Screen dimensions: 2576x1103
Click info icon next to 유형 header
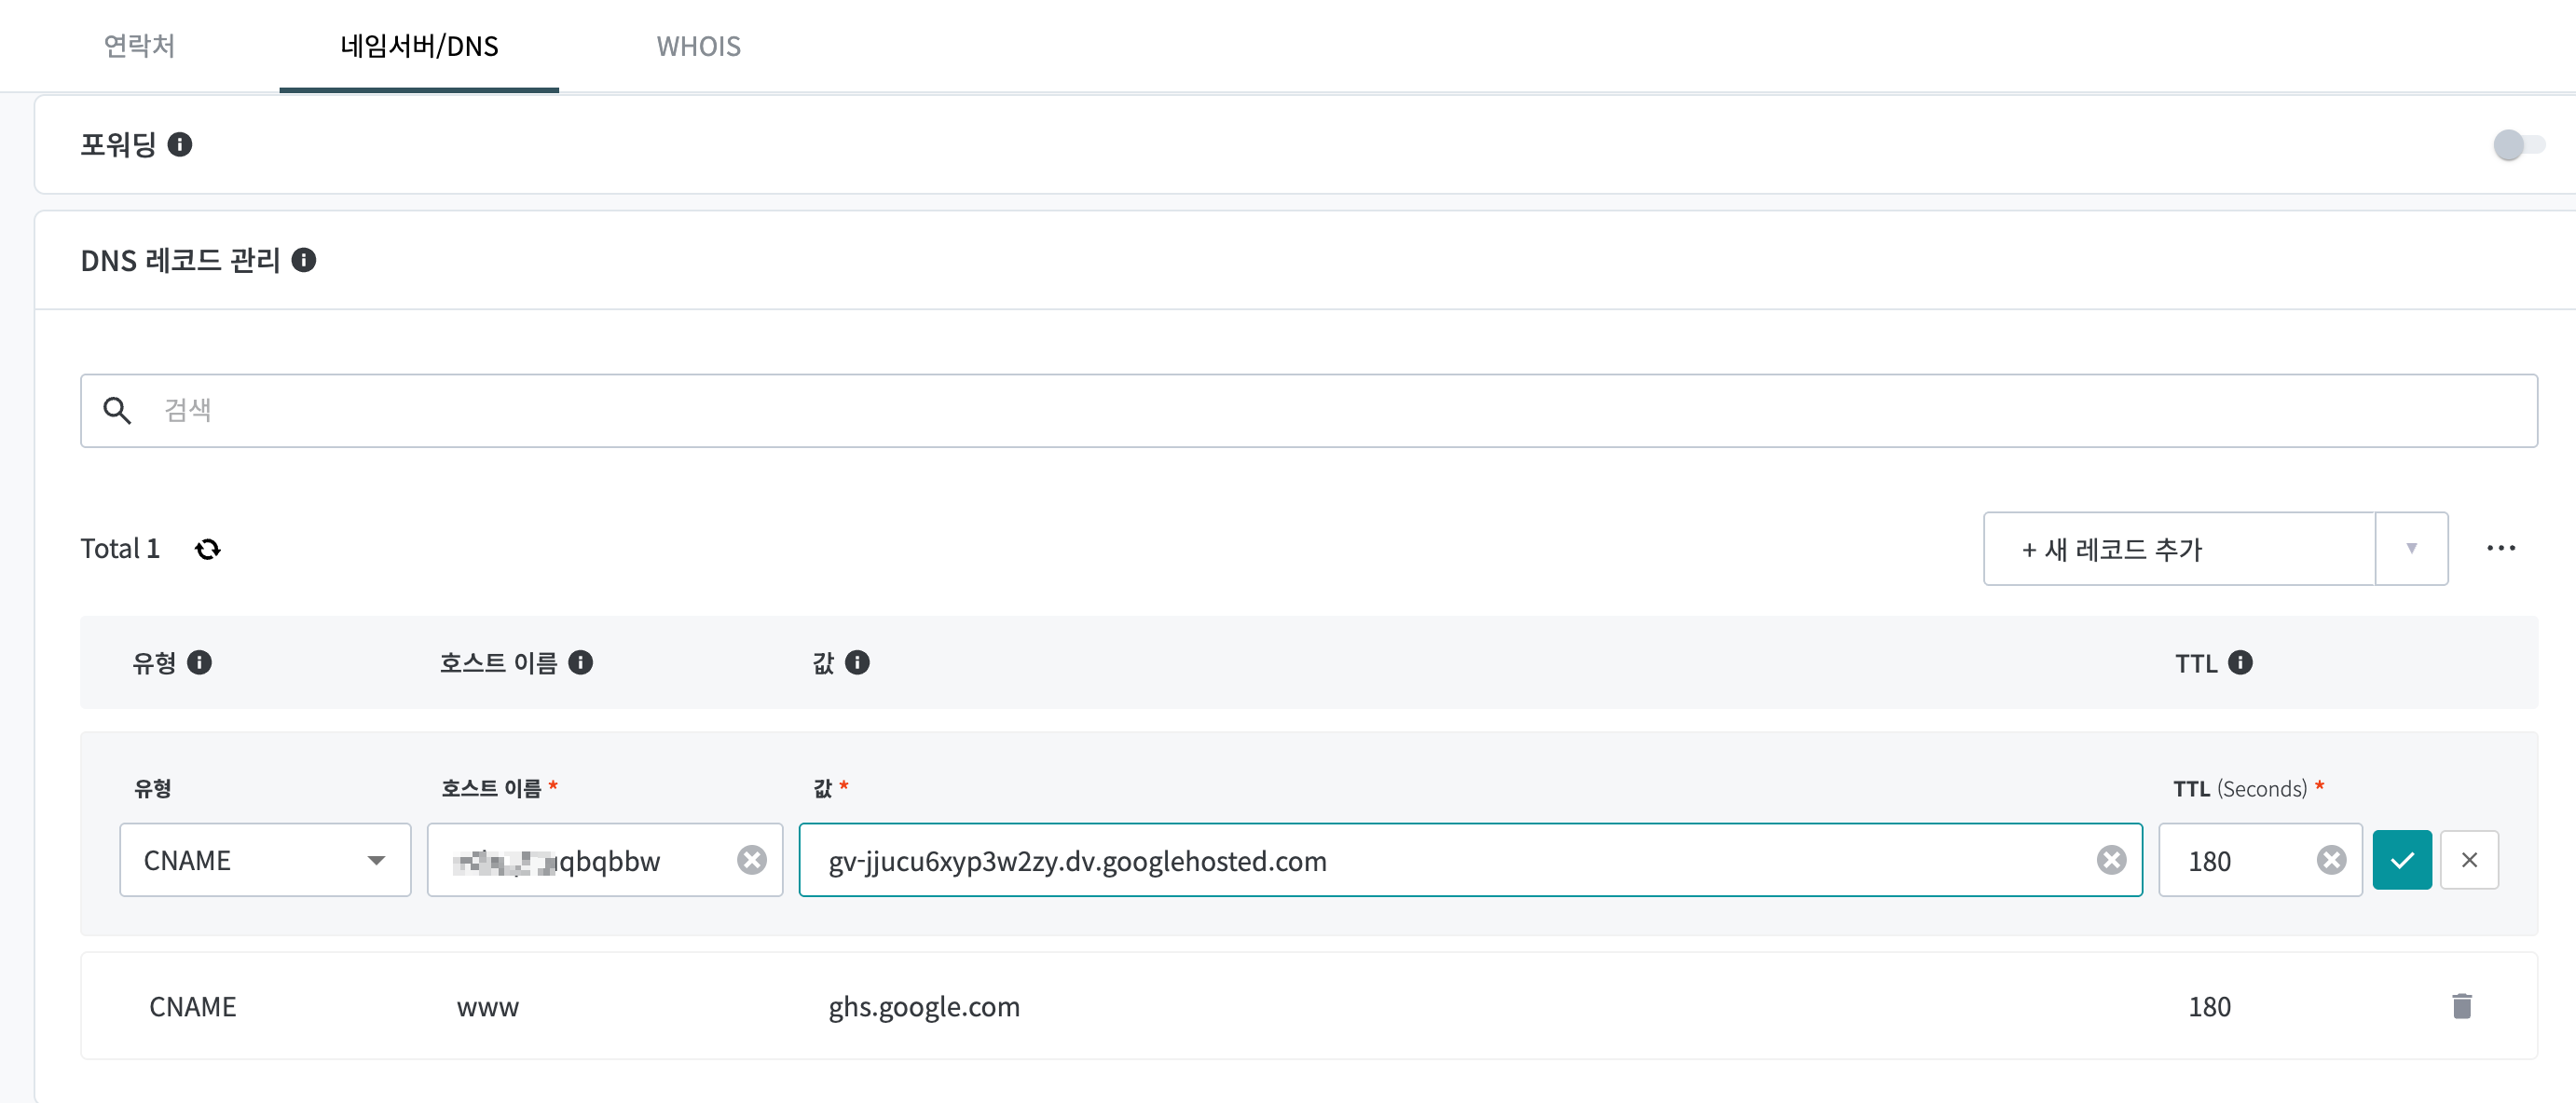(200, 662)
